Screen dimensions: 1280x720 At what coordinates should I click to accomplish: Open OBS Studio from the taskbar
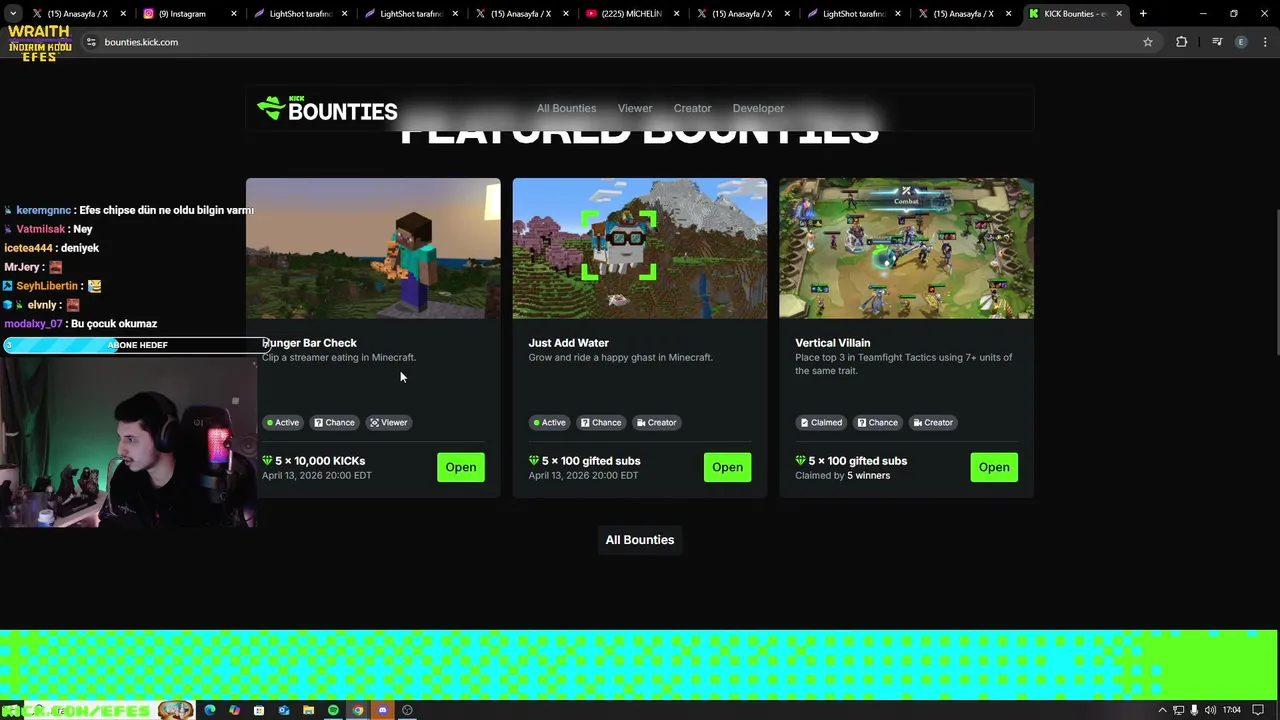click(407, 710)
